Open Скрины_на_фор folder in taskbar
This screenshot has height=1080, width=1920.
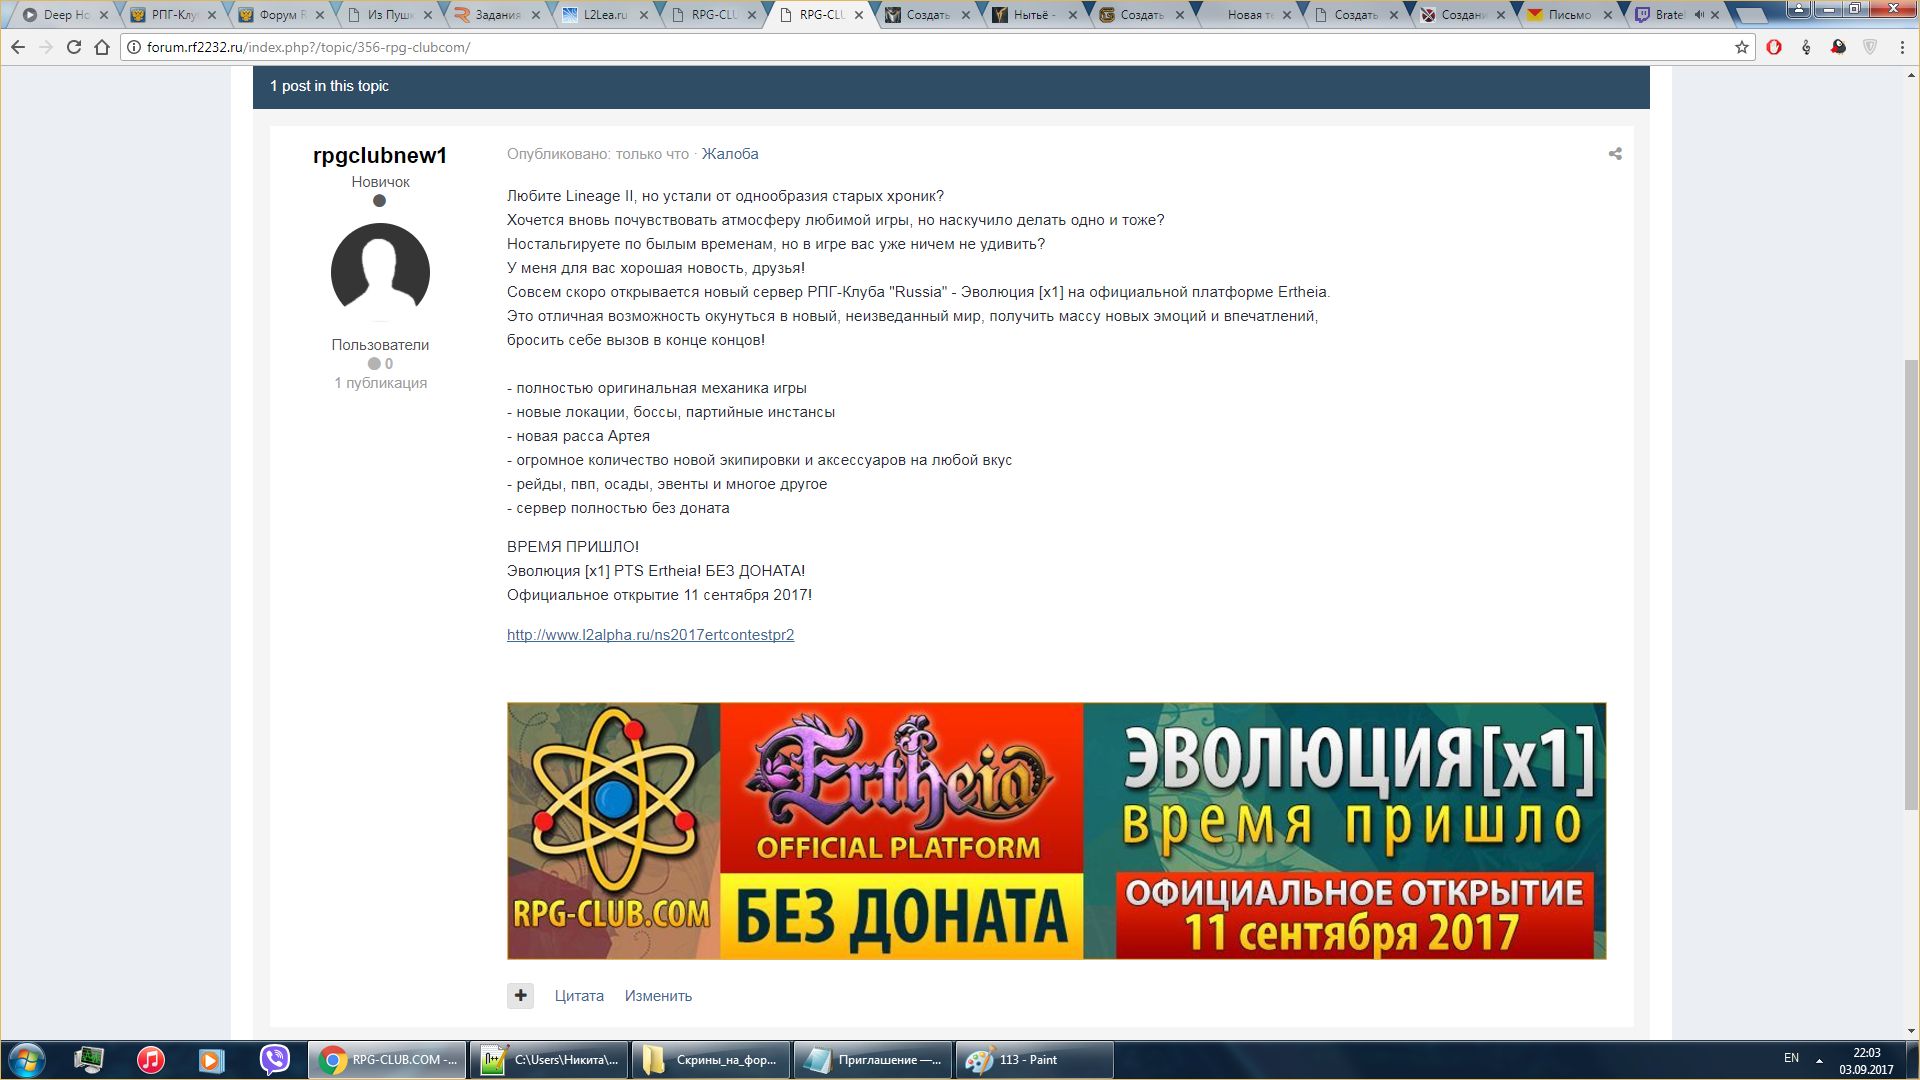pyautogui.click(x=710, y=1060)
